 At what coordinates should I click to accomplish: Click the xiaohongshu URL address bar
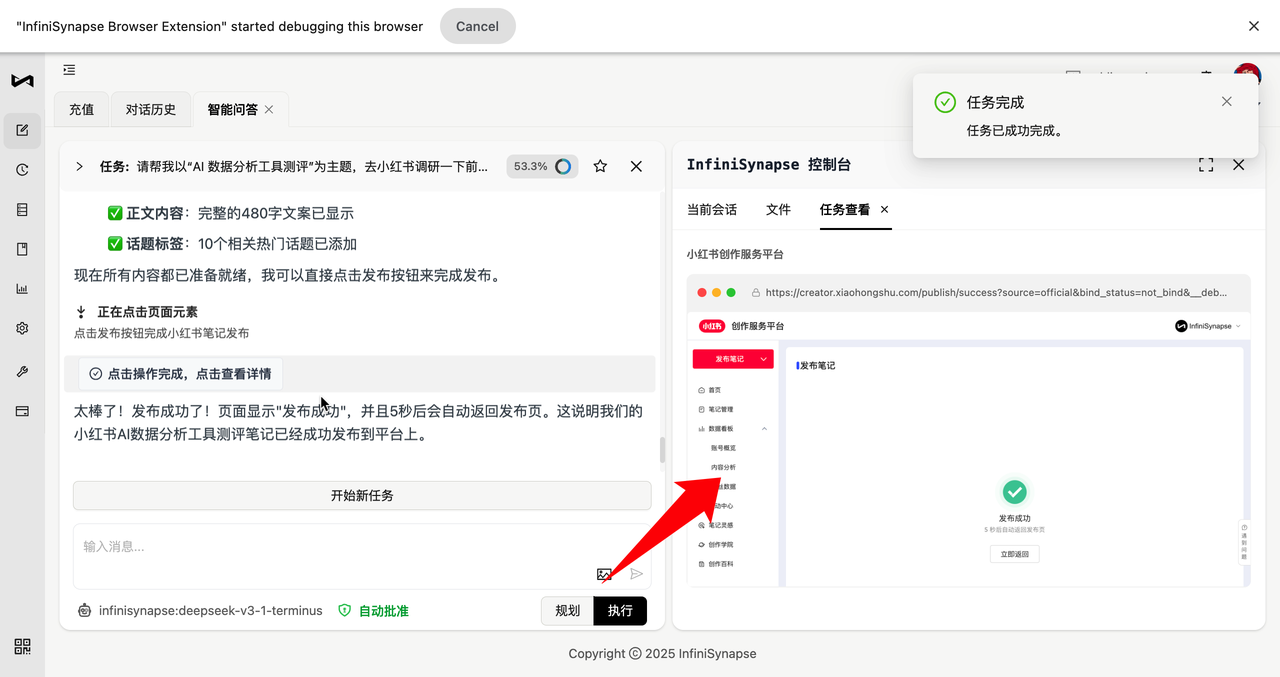click(x=995, y=293)
